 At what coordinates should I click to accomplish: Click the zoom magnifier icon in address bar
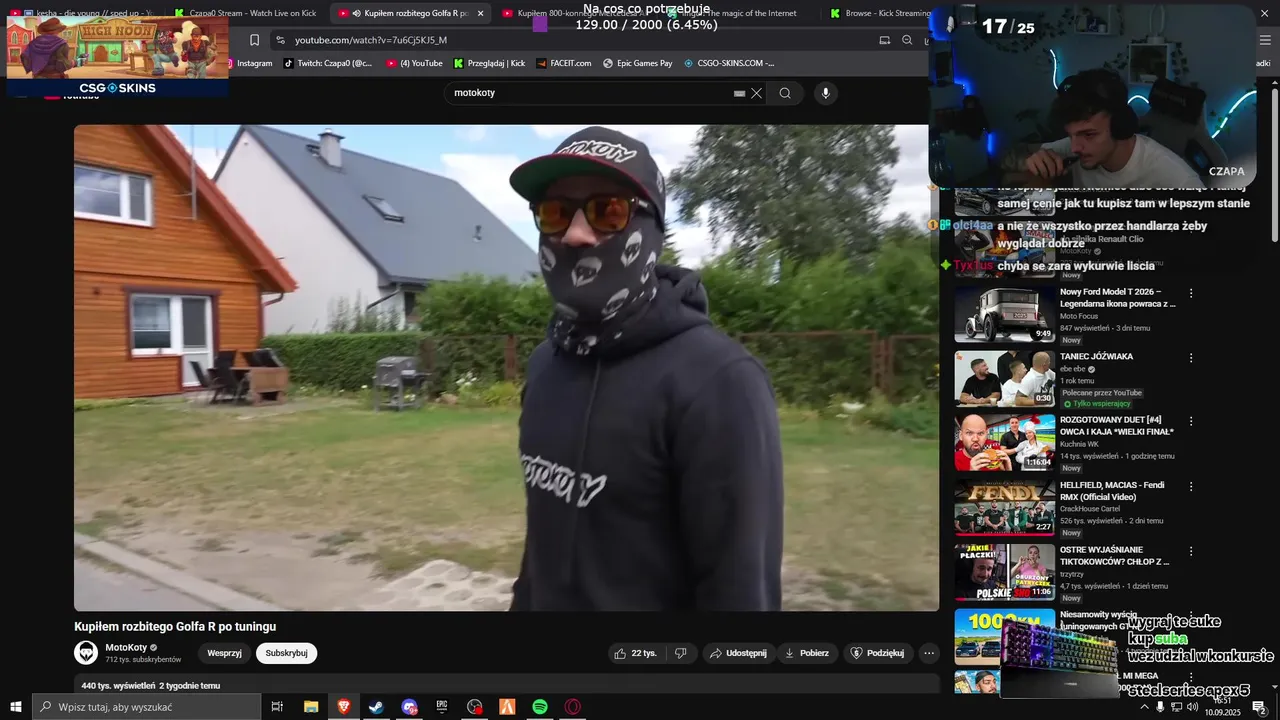(907, 40)
